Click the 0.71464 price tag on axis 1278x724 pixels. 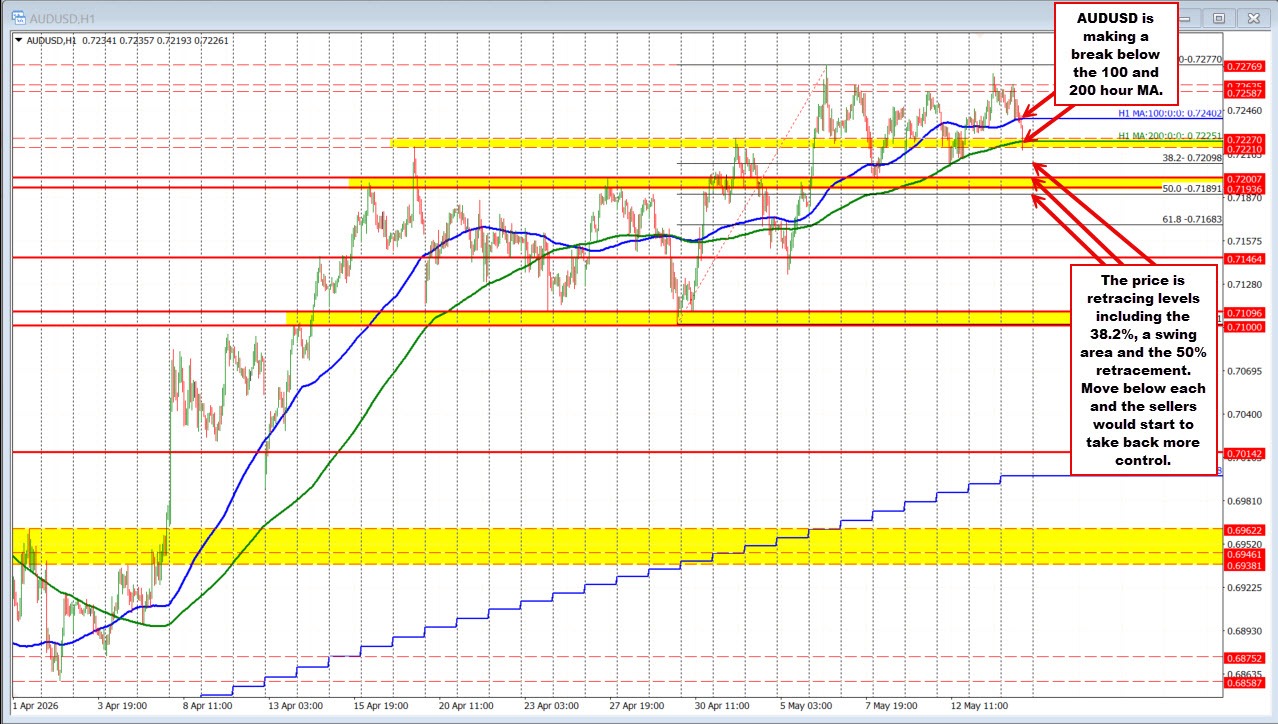coord(1246,258)
